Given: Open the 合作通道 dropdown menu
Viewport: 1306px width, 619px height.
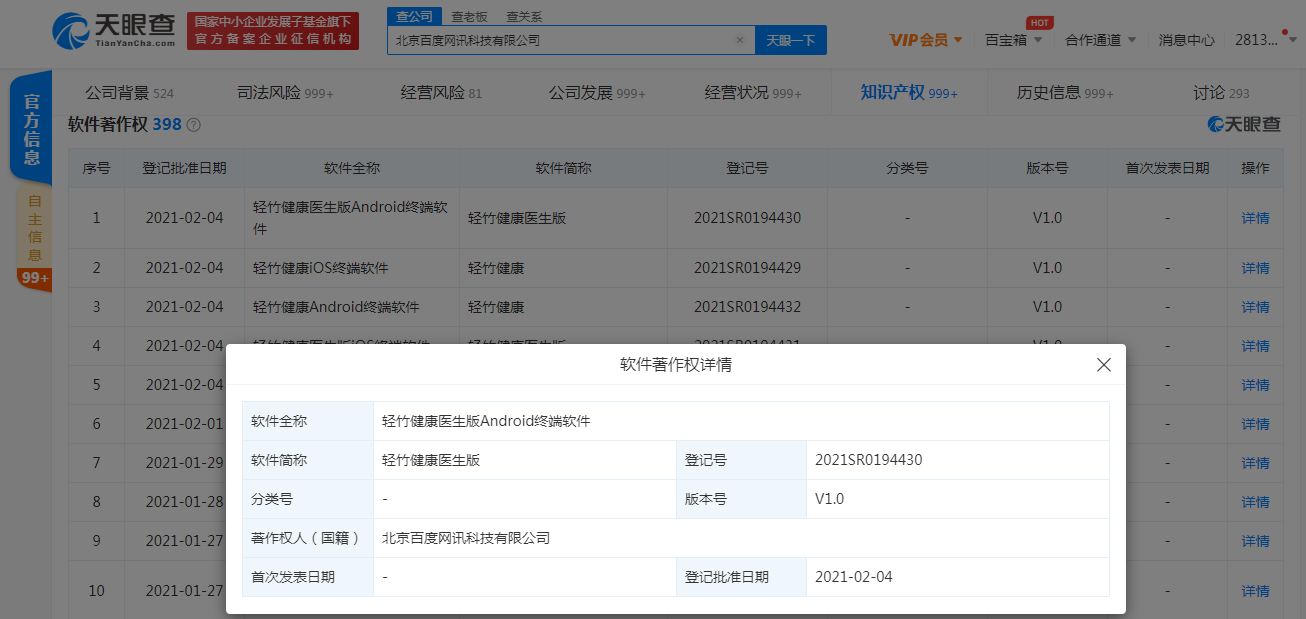Looking at the screenshot, I should click(x=1101, y=40).
